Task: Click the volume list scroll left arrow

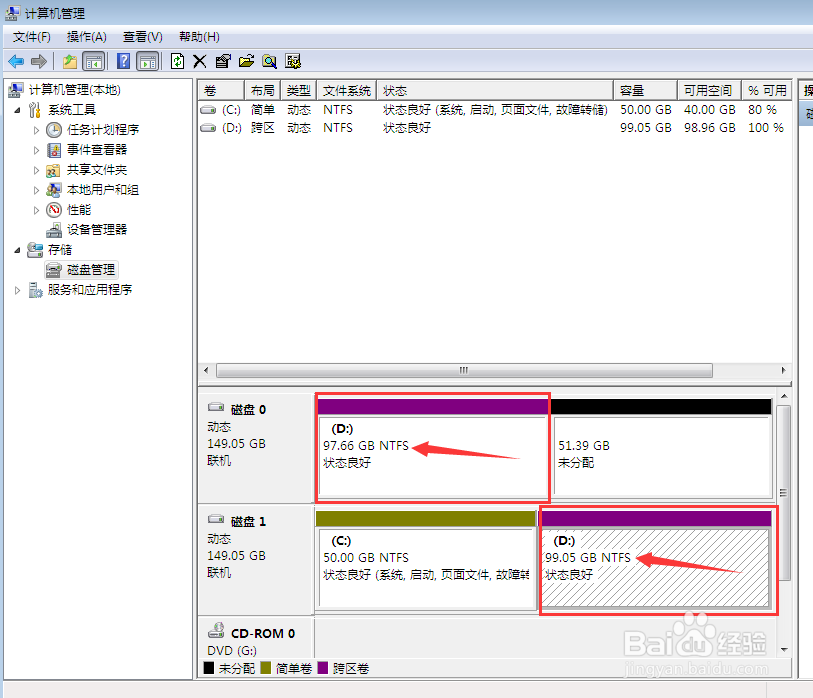Action: pos(206,370)
